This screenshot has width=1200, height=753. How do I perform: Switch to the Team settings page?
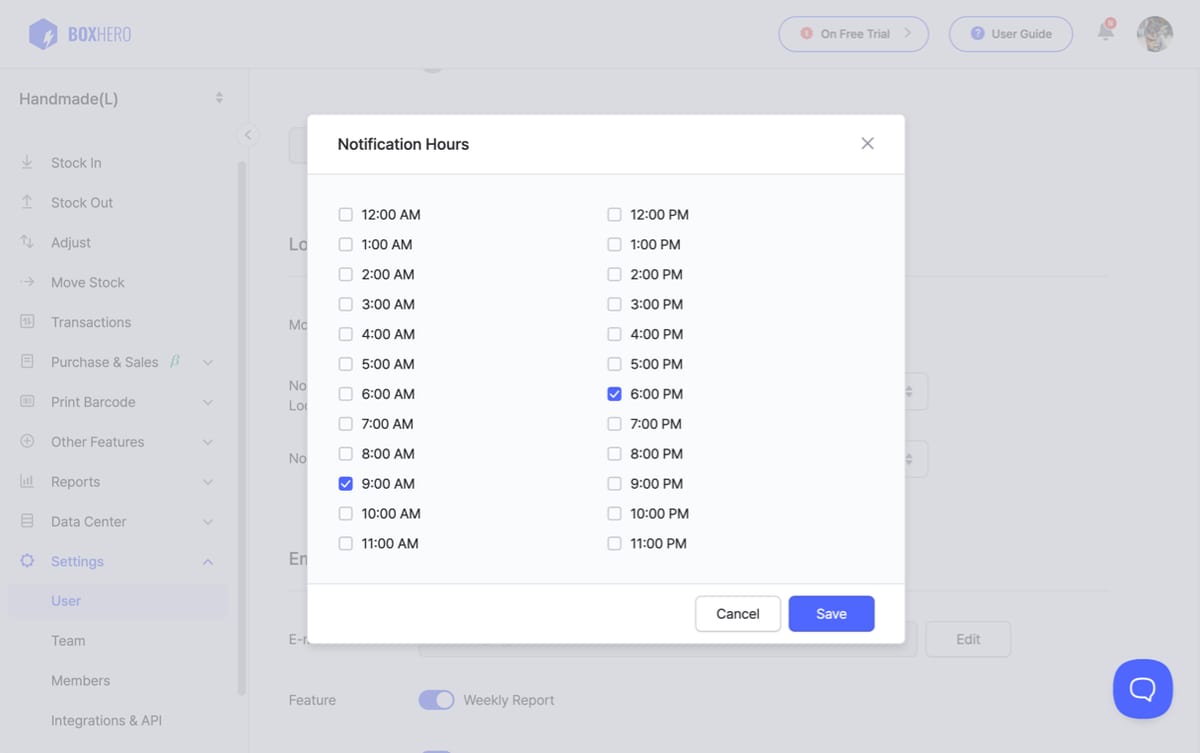(68, 640)
